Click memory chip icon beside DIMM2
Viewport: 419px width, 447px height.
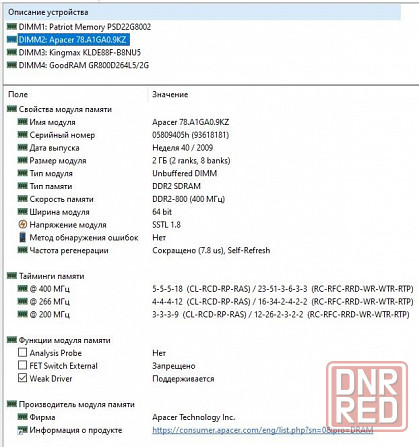(12, 39)
